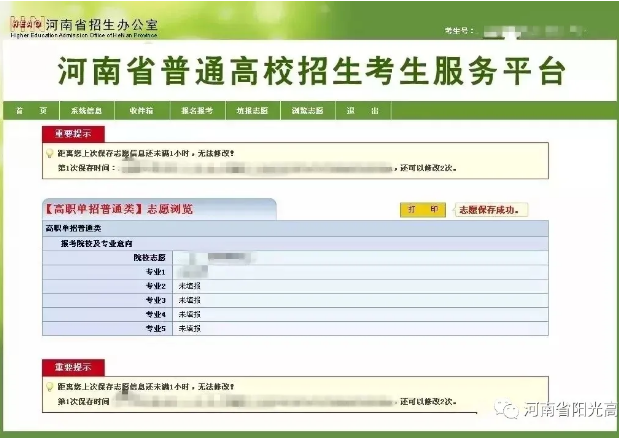Click the 考生号 label in the header
This screenshot has height=439, width=619.
[x=458, y=30]
